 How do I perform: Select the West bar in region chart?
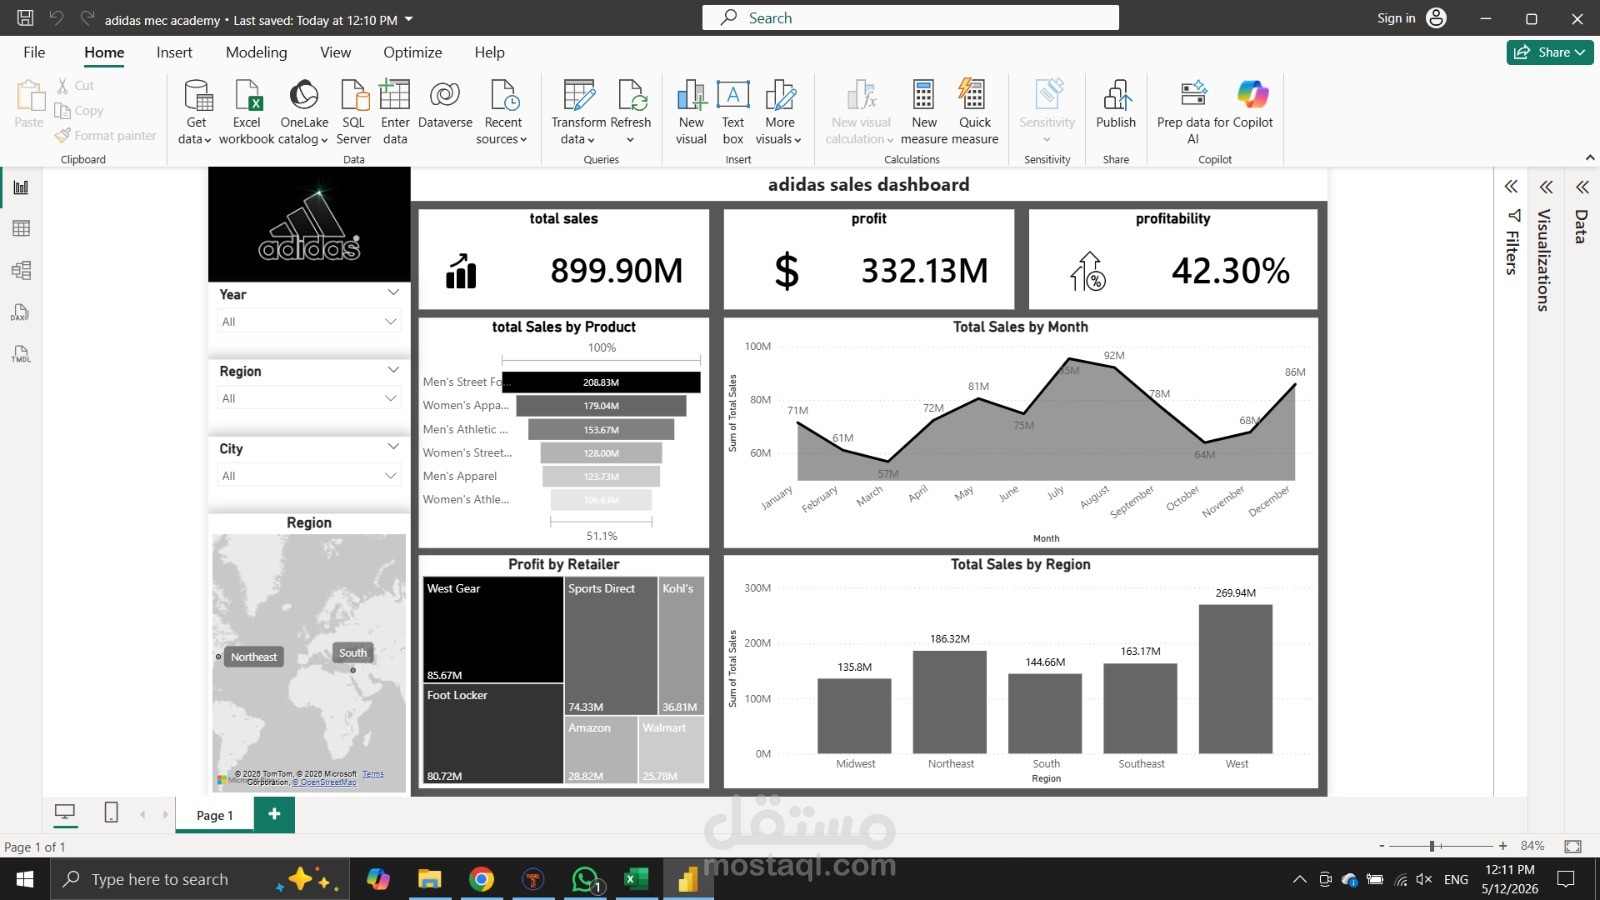[1236, 678]
